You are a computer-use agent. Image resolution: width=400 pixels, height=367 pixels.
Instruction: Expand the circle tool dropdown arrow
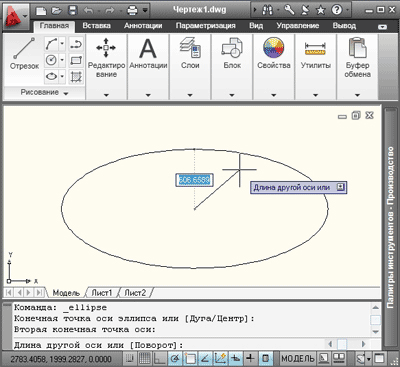click(62, 60)
